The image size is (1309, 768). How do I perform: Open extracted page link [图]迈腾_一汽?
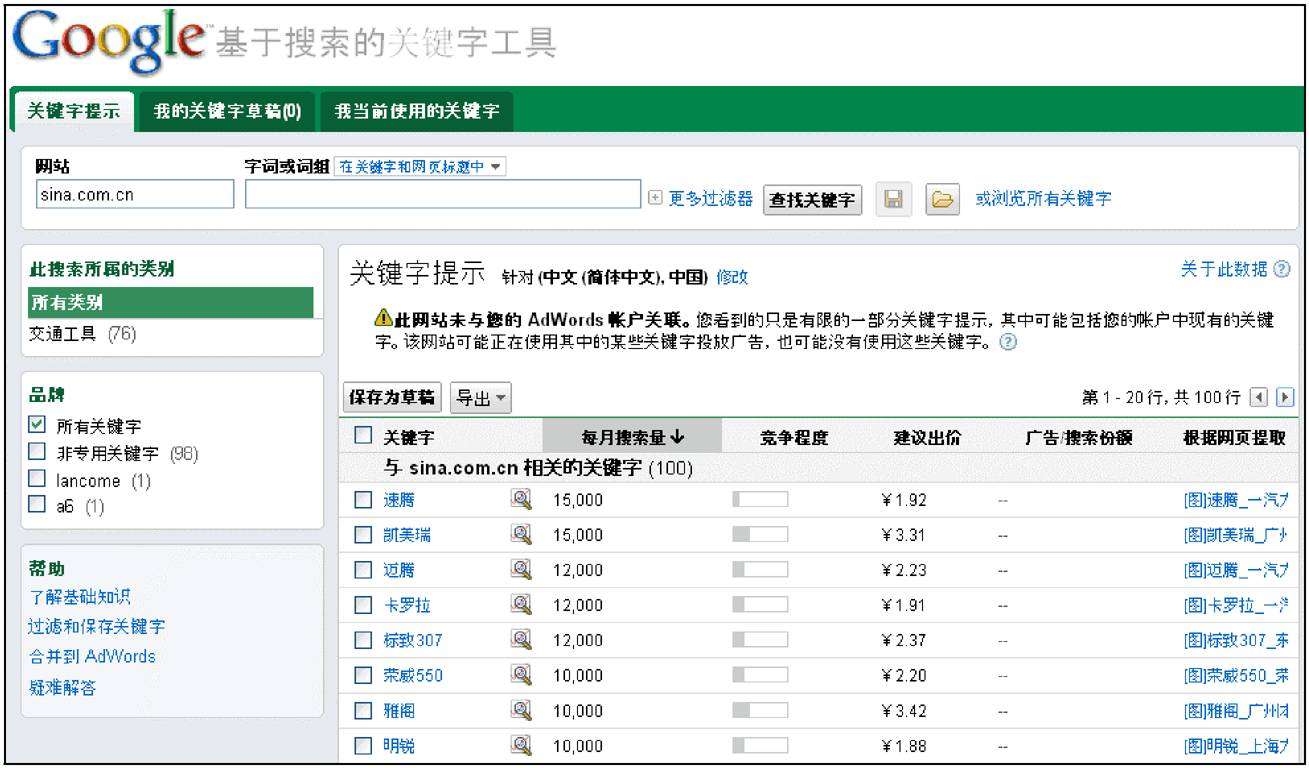point(1236,571)
